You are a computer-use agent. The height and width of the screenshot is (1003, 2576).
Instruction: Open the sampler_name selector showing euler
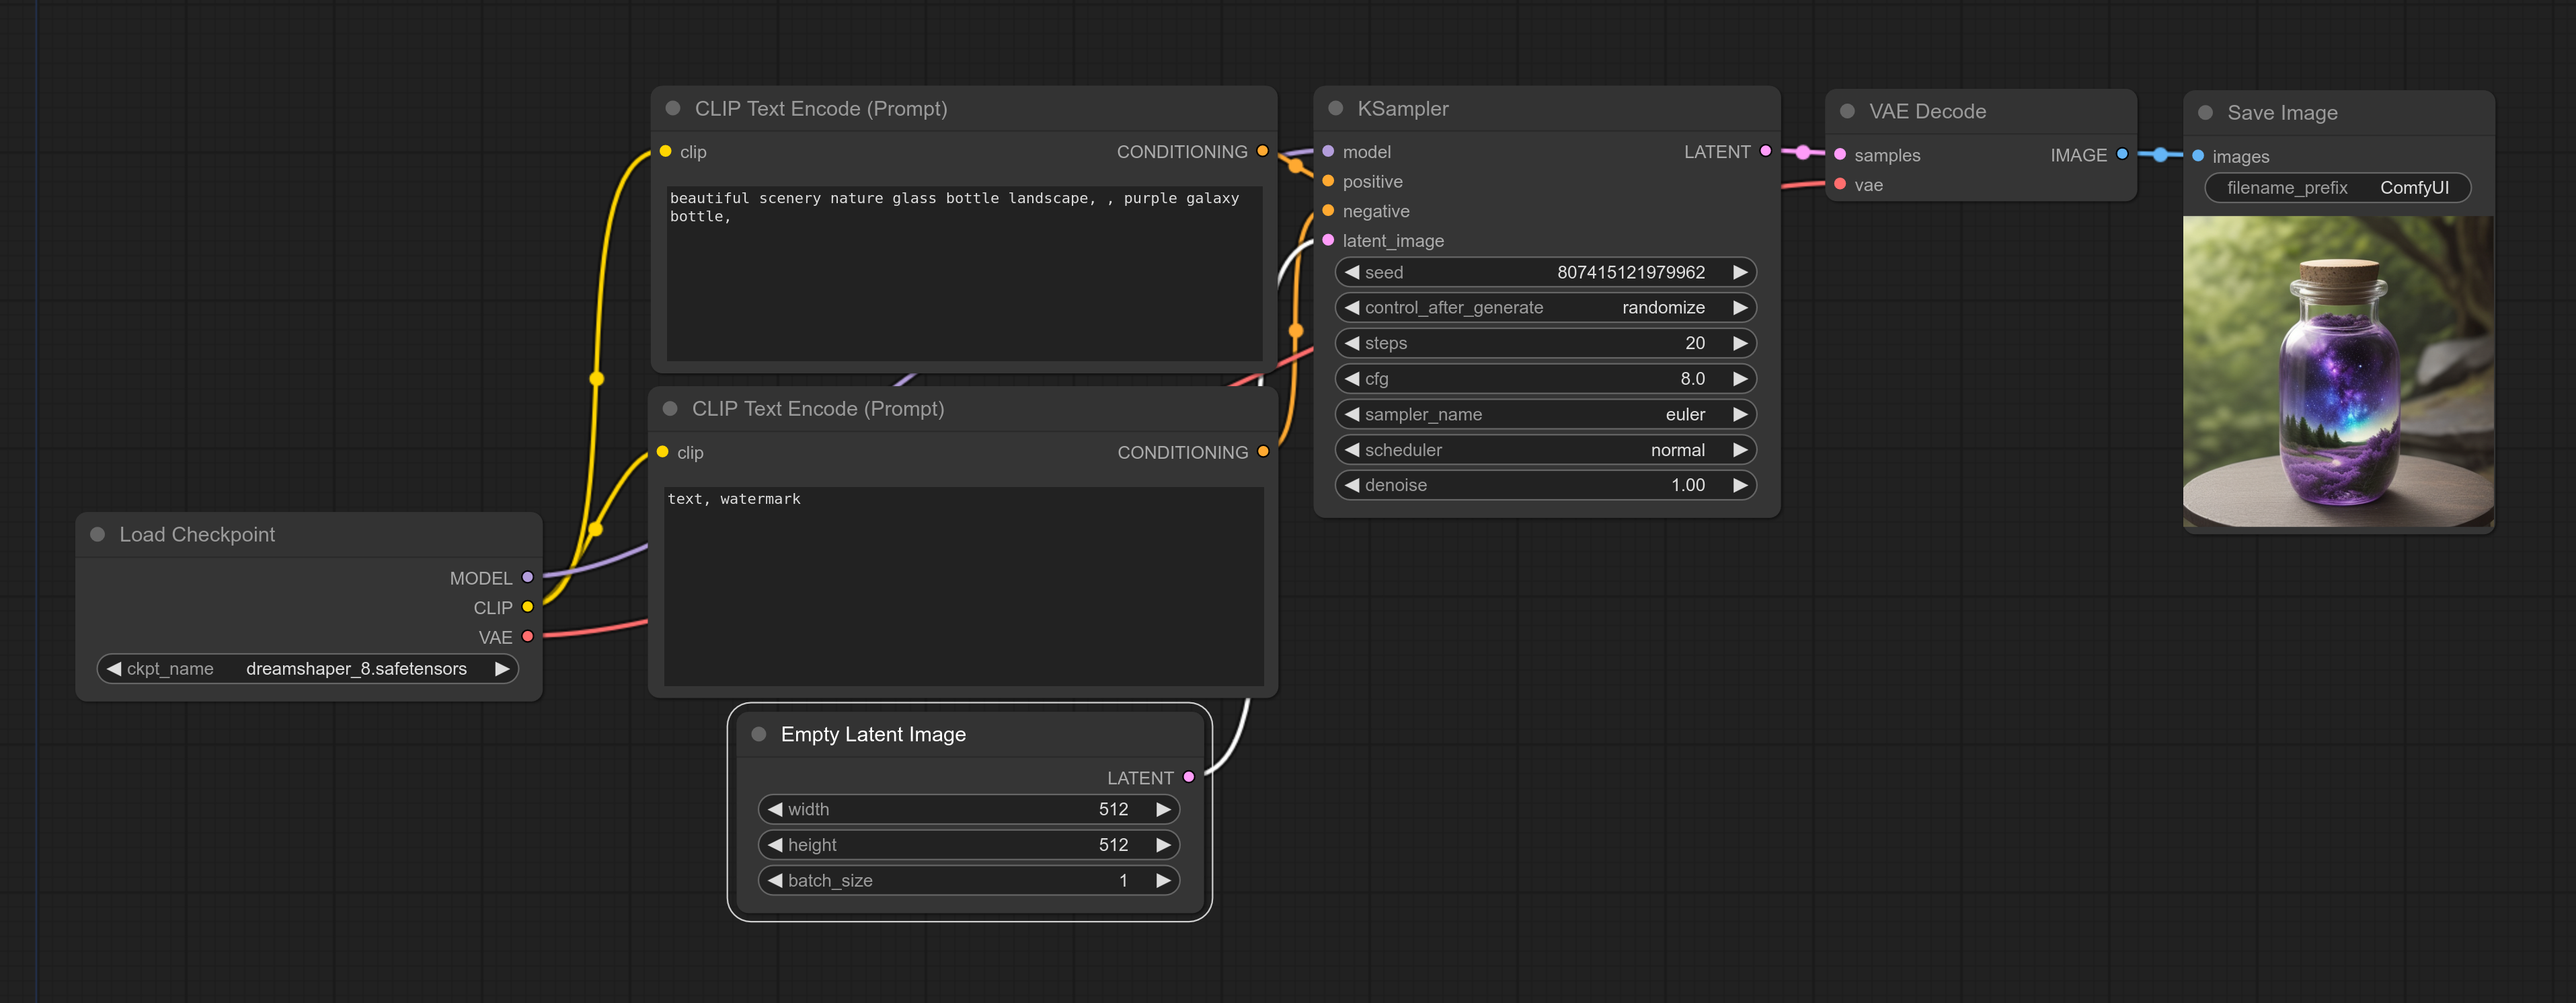point(1545,413)
